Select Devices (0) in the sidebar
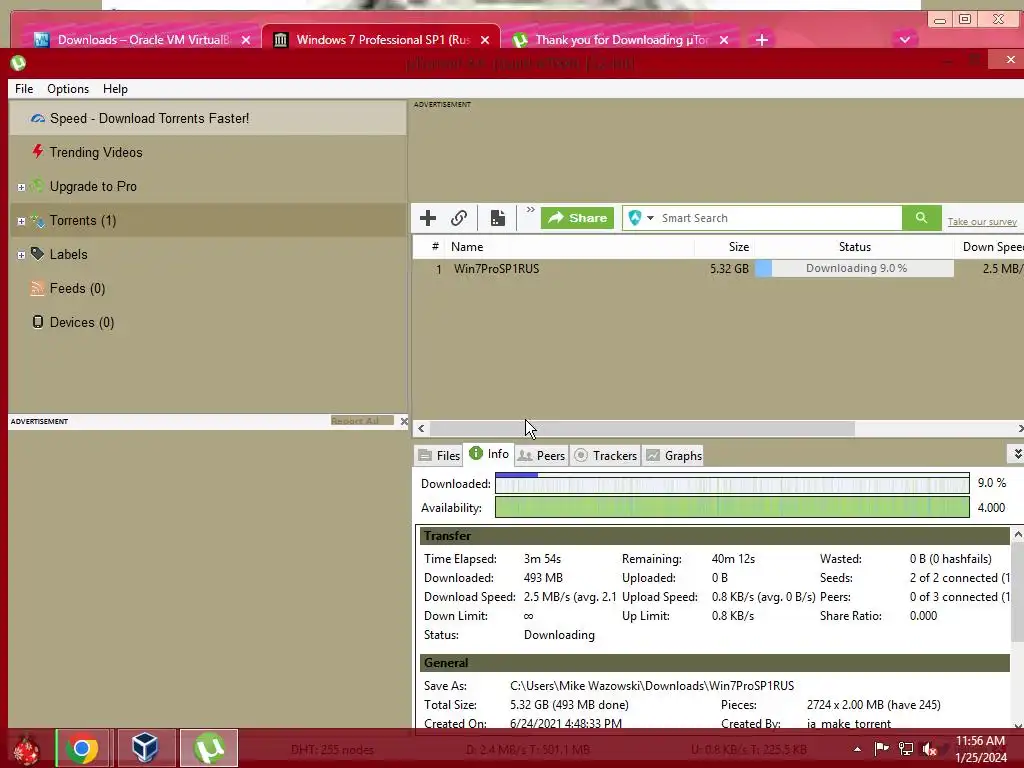Image resolution: width=1024 pixels, height=768 pixels. (x=82, y=322)
